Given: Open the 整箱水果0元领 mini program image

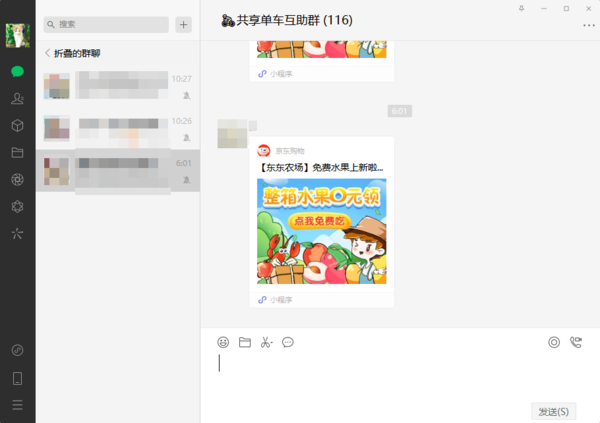Looking at the screenshot, I should point(321,231).
